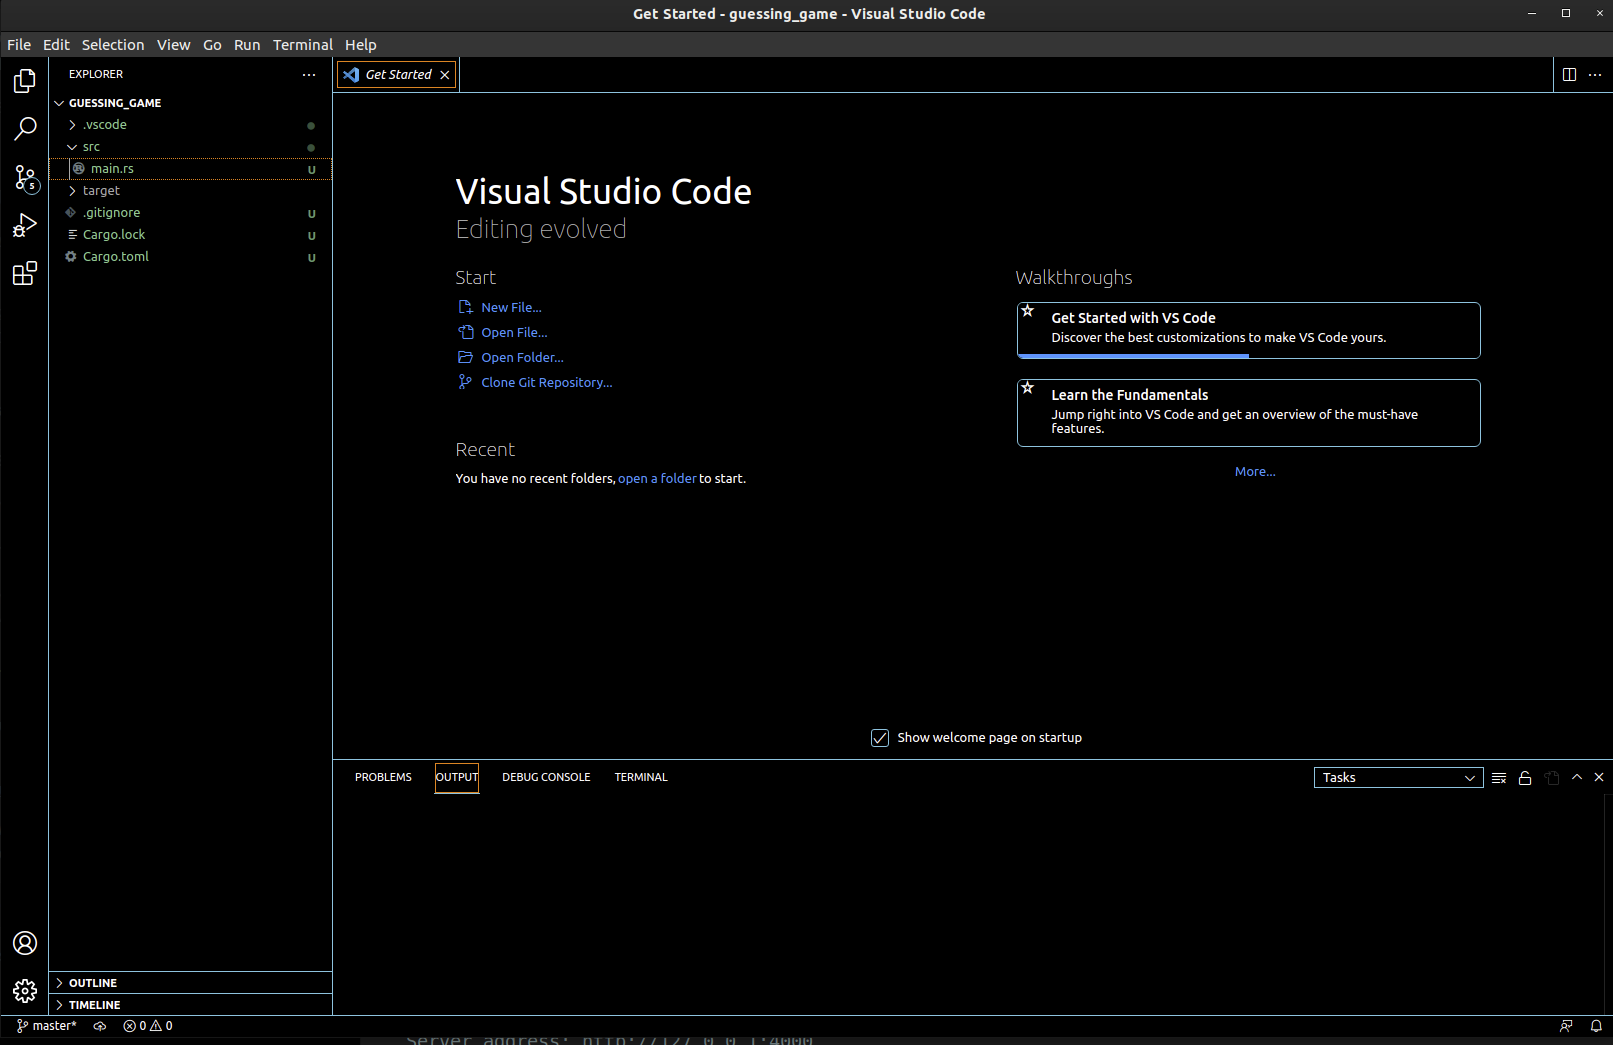The width and height of the screenshot is (1613, 1045).
Task: Open the Accounts icon in the activity bar
Action: [25, 943]
